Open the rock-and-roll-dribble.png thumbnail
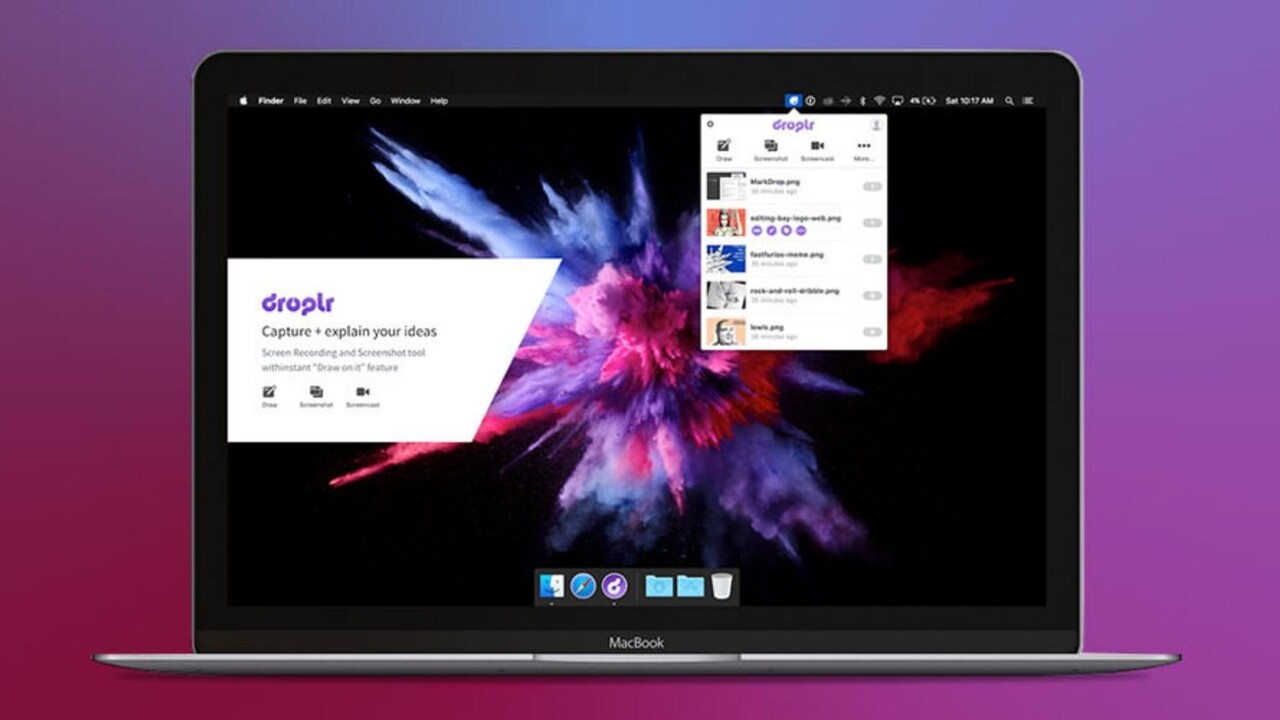1280x720 pixels. [x=726, y=296]
